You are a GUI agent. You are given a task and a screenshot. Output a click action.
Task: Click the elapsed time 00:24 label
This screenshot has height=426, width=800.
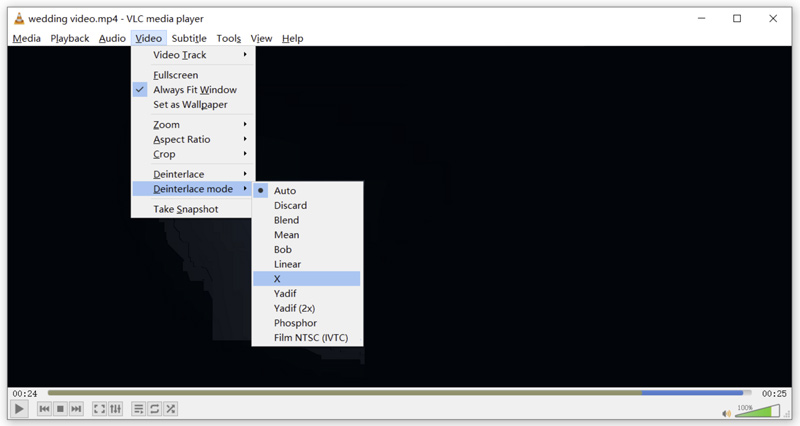point(25,393)
